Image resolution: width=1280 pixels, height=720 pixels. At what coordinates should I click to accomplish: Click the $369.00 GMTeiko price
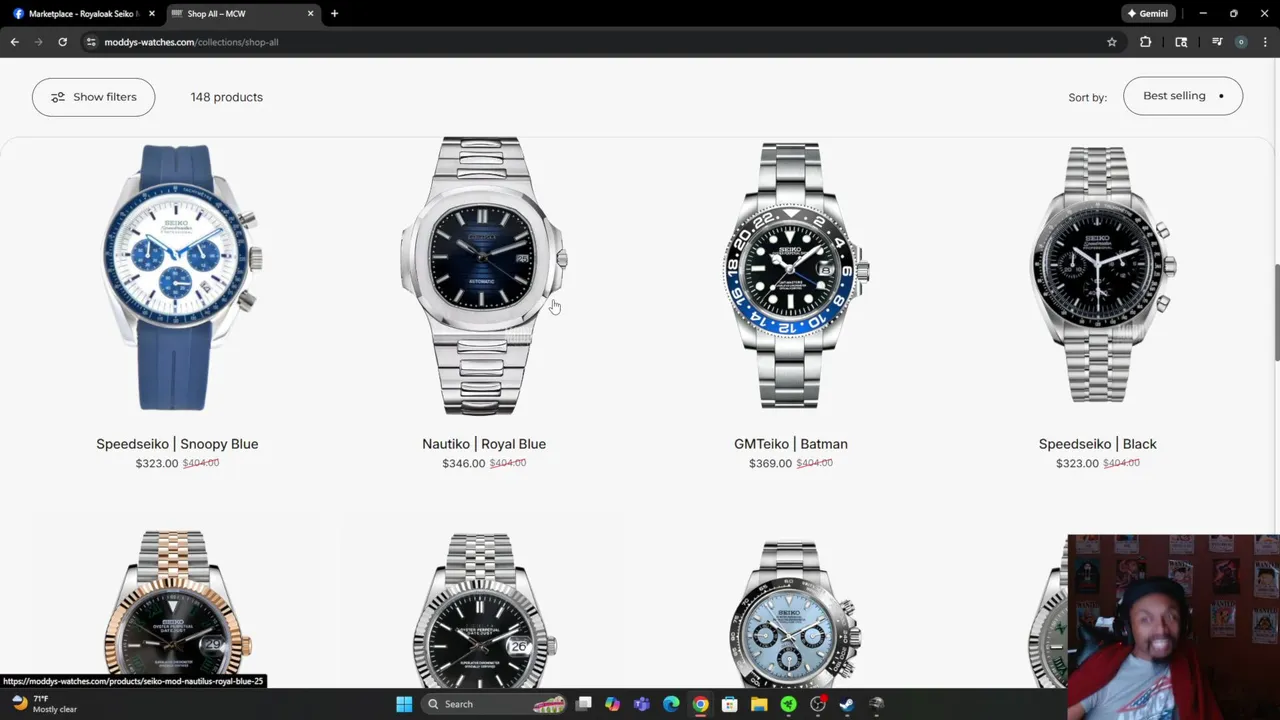point(770,463)
